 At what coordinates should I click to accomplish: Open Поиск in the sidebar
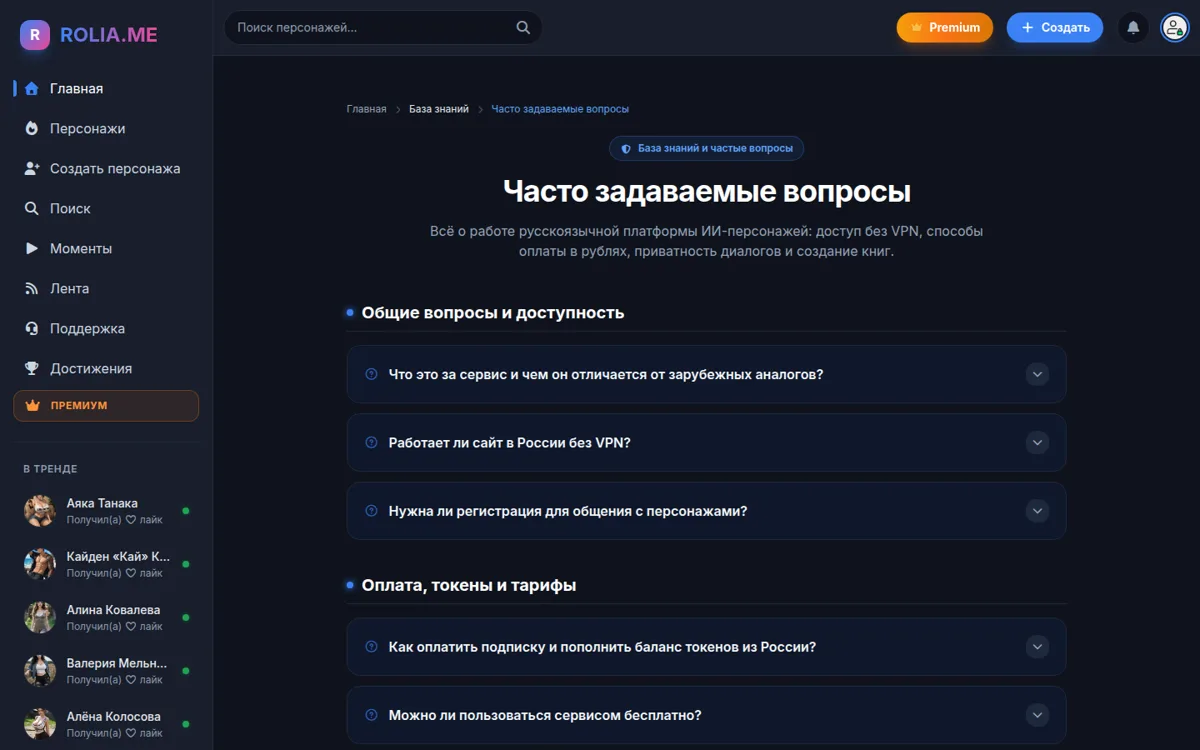(106, 208)
